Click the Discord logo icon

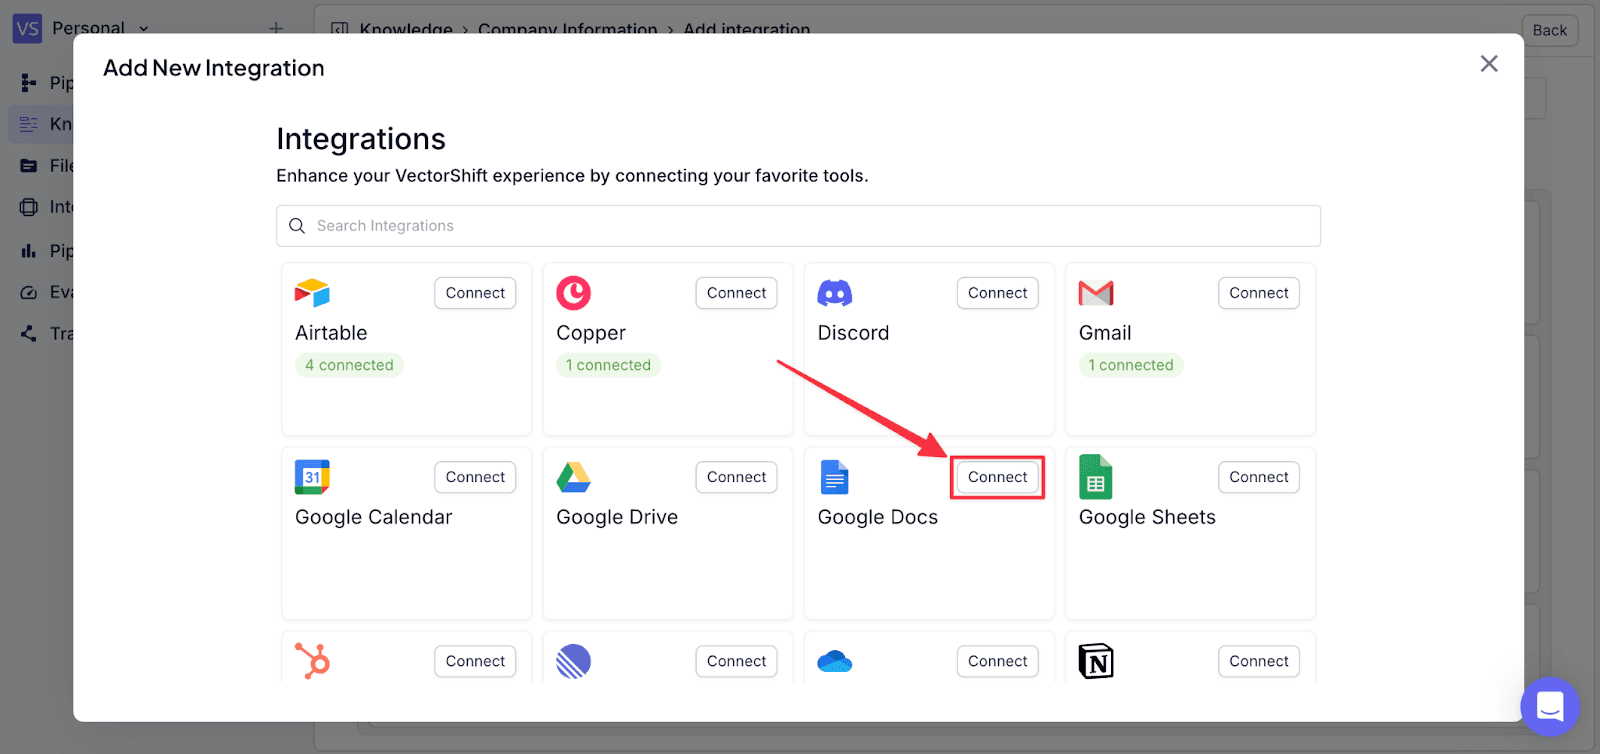tap(835, 293)
